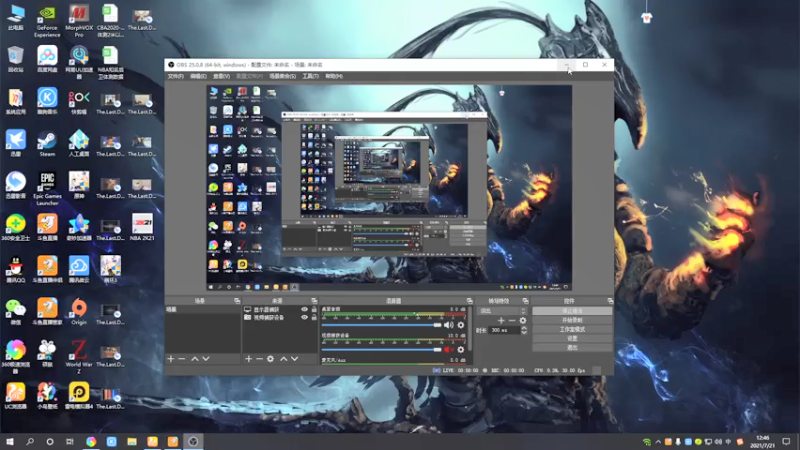Image resolution: width=800 pixels, height=450 pixels.
Task: Open the notification center icon
Action: 786,441
